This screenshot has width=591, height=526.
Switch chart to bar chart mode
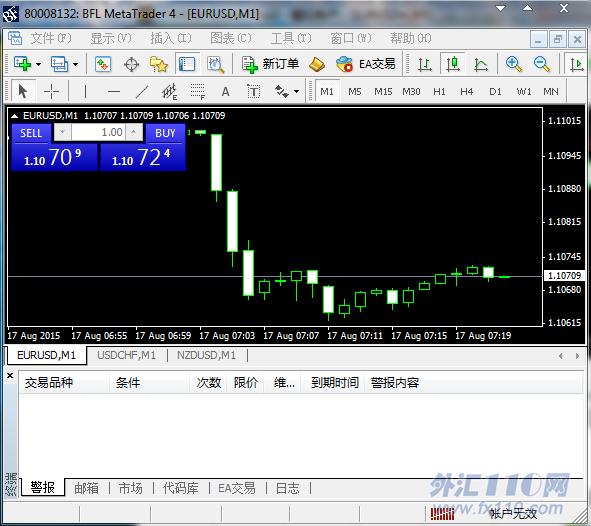(425, 64)
